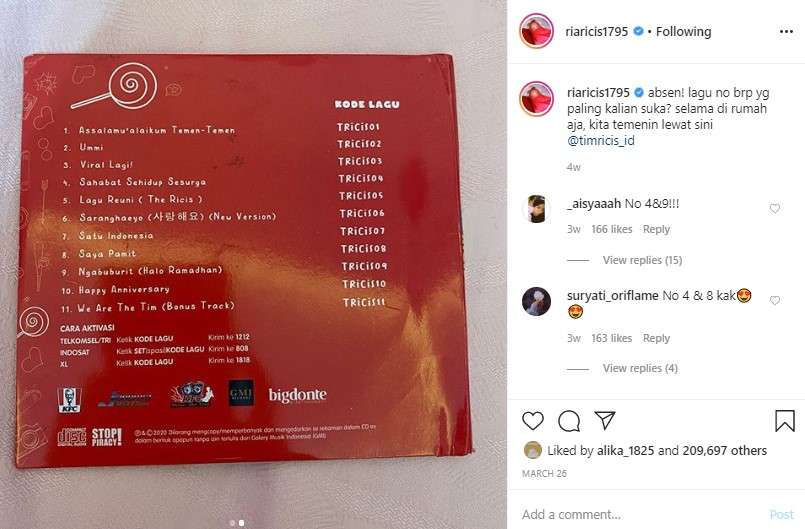
Task: Like _aisyaaah's comment heart
Action: [775, 209]
